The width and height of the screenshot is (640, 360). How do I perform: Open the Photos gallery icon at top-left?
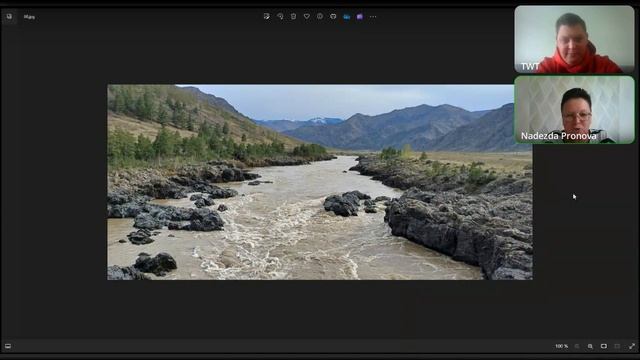(x=9, y=17)
